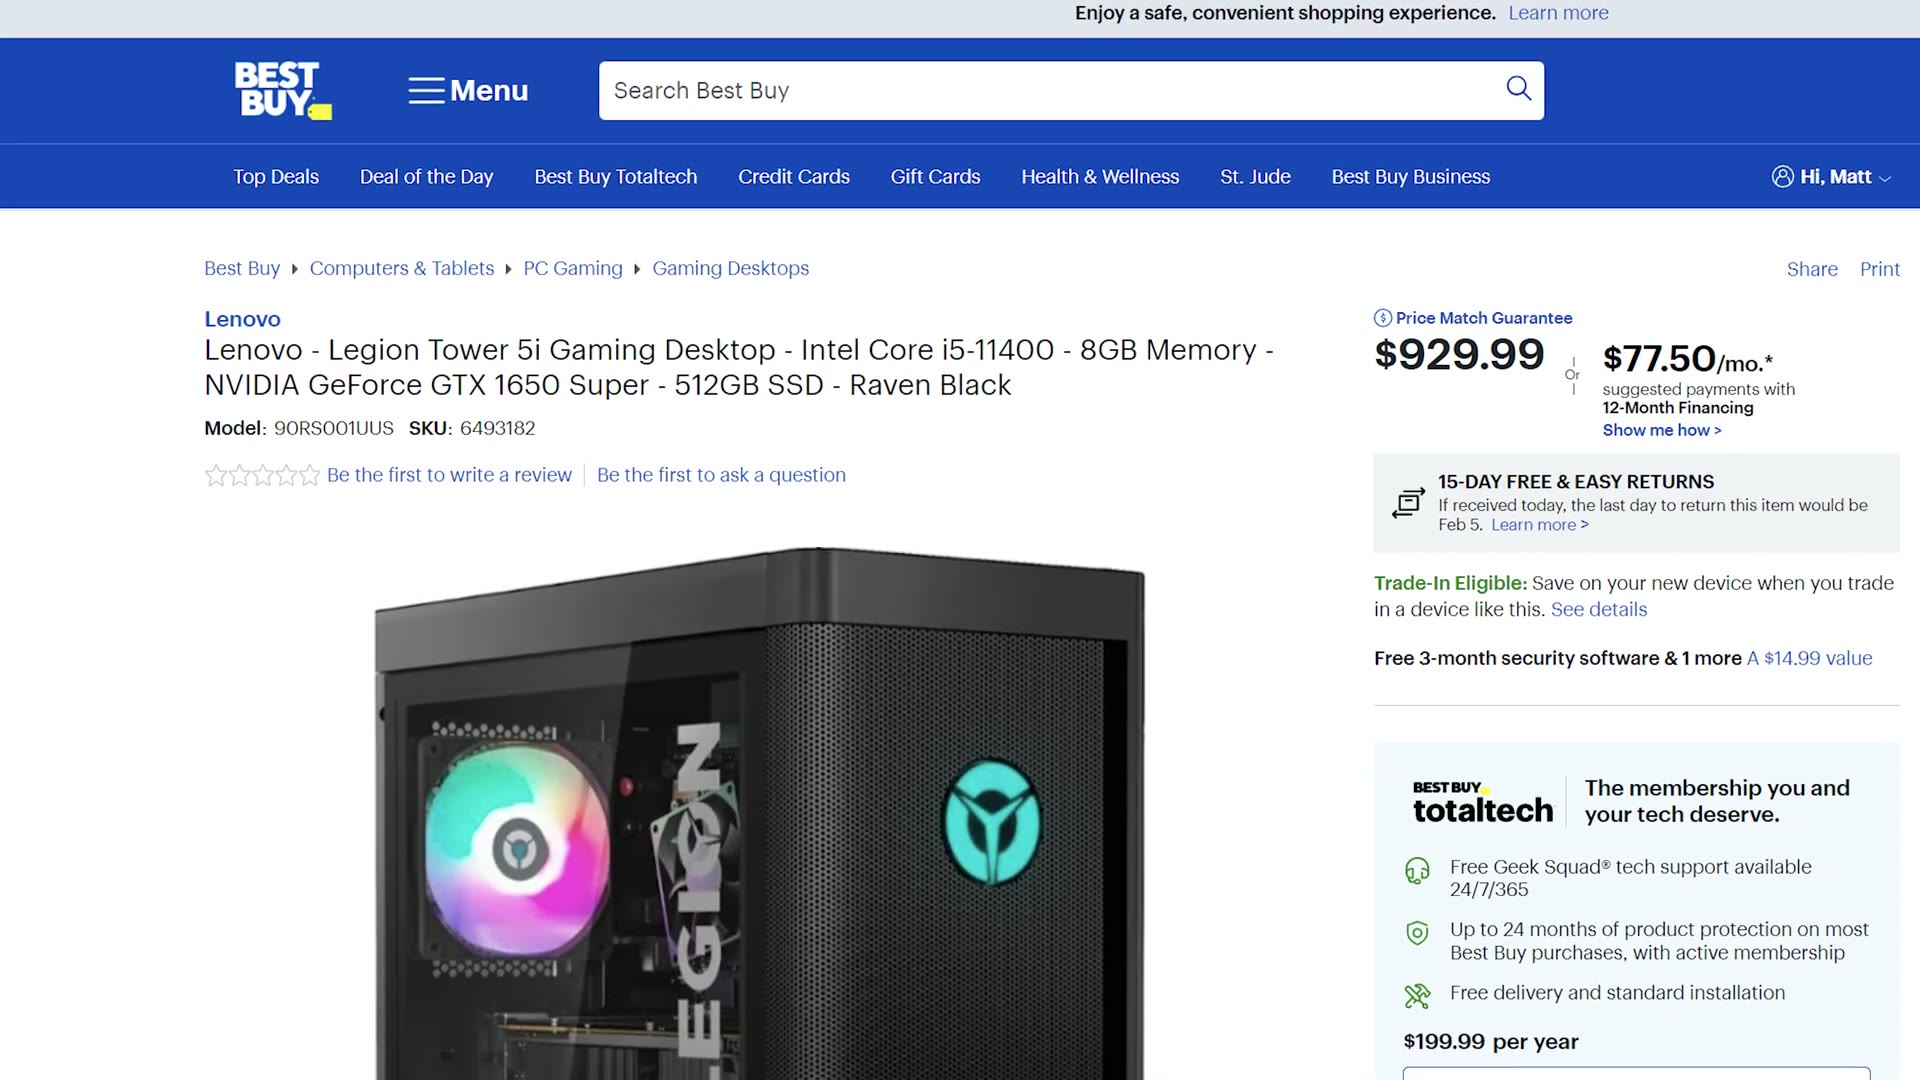Click the product protection shield icon
The image size is (1920, 1080).
[x=1417, y=933]
